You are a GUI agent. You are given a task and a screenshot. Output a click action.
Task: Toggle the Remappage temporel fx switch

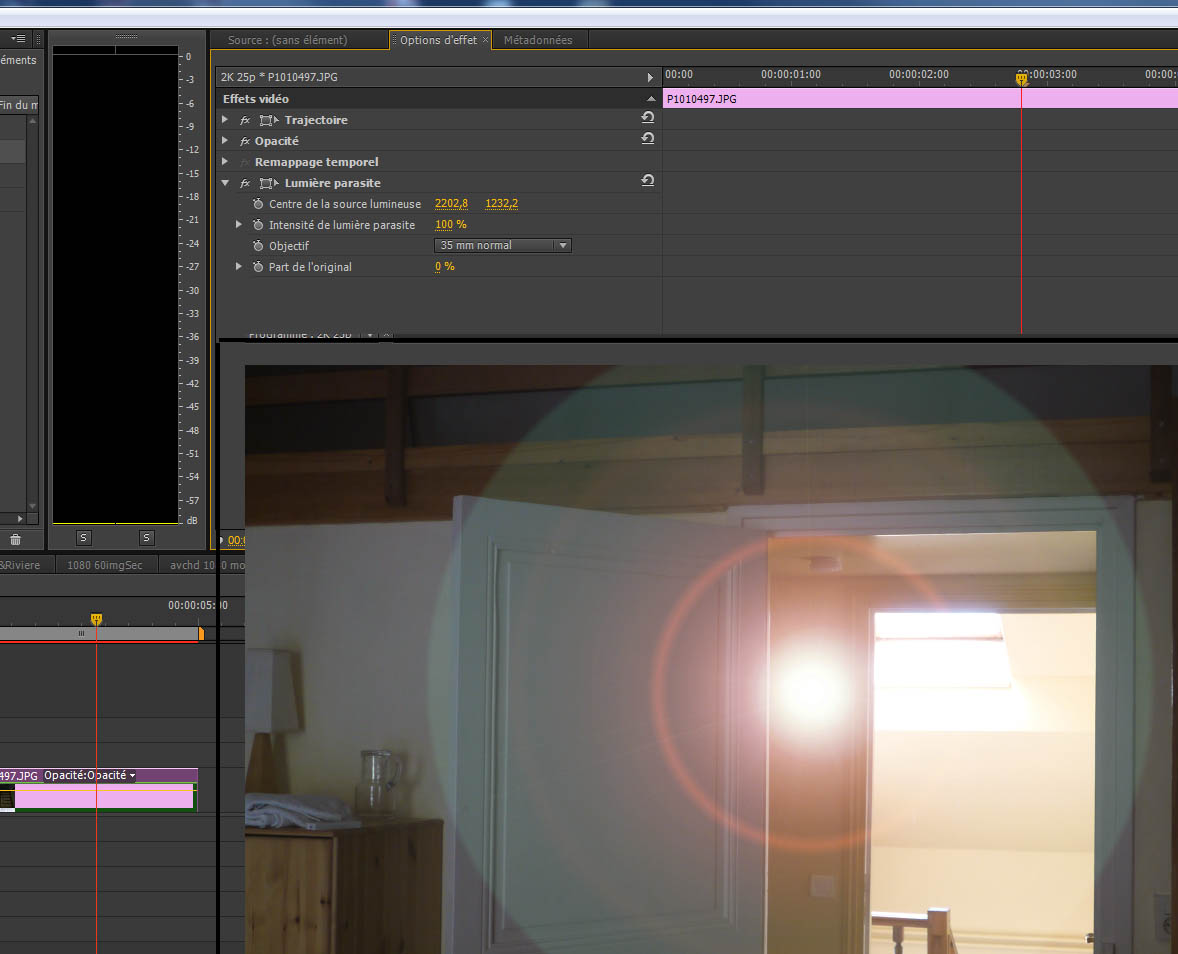(x=245, y=162)
